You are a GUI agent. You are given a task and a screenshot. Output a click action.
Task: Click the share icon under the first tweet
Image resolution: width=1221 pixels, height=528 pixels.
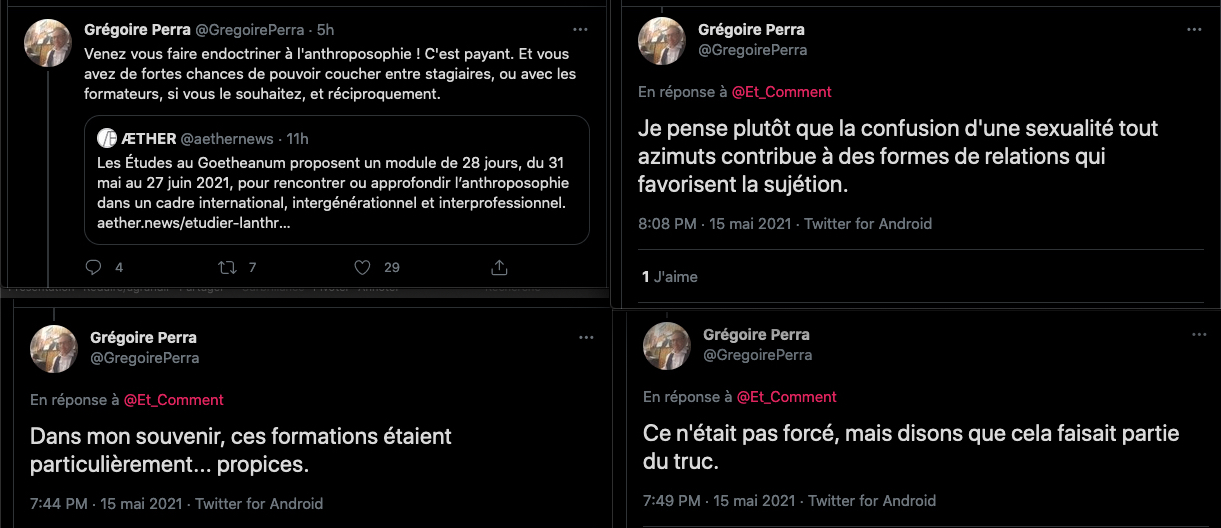click(x=499, y=267)
